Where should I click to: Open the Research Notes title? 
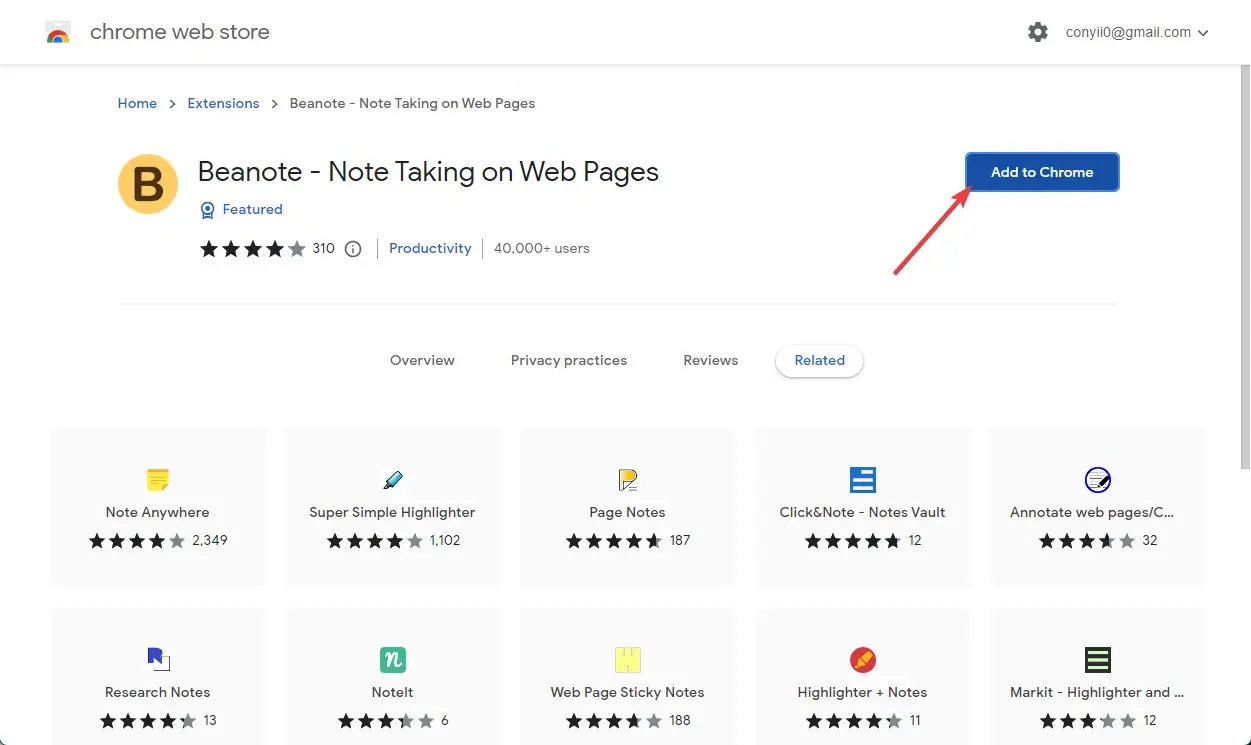tap(157, 692)
